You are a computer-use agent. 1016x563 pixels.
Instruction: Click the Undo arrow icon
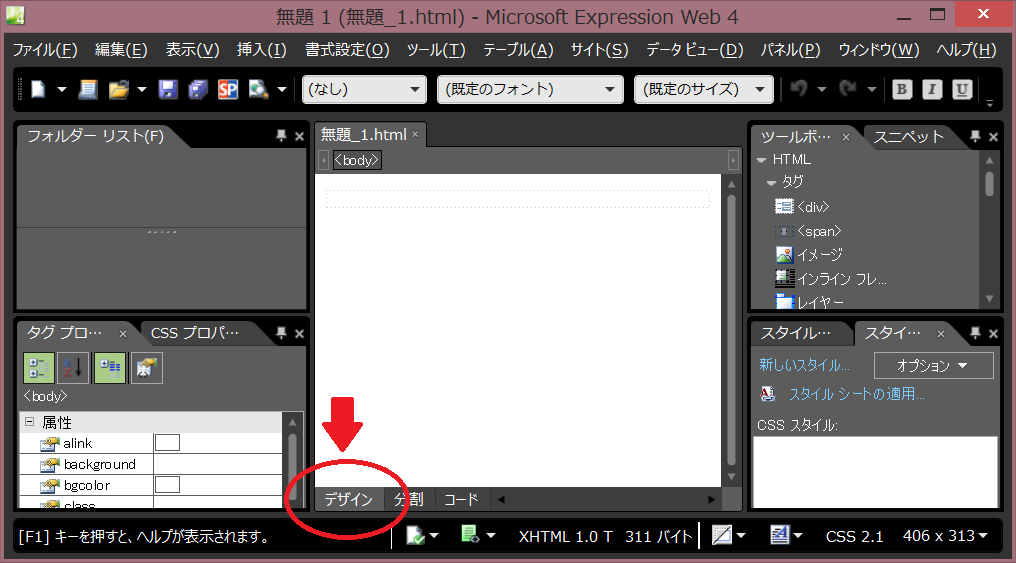[799, 89]
